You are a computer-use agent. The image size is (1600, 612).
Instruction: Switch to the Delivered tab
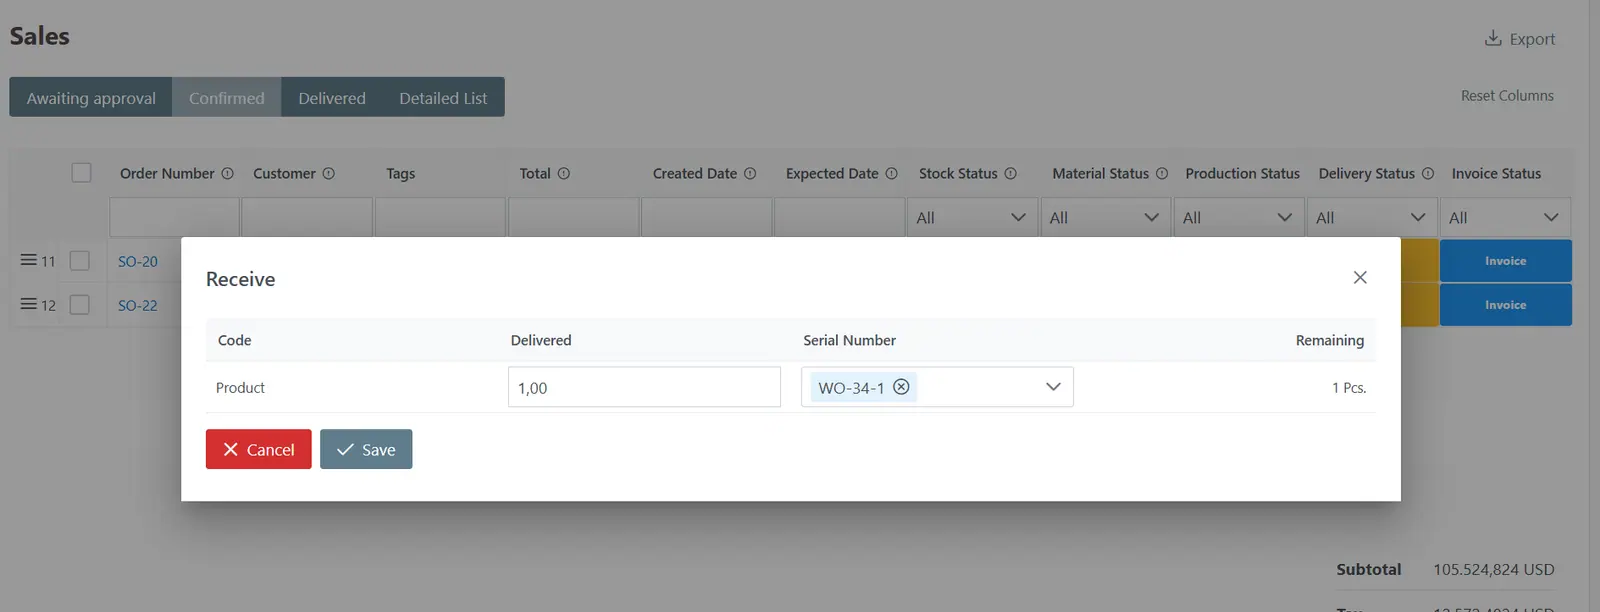(x=332, y=97)
